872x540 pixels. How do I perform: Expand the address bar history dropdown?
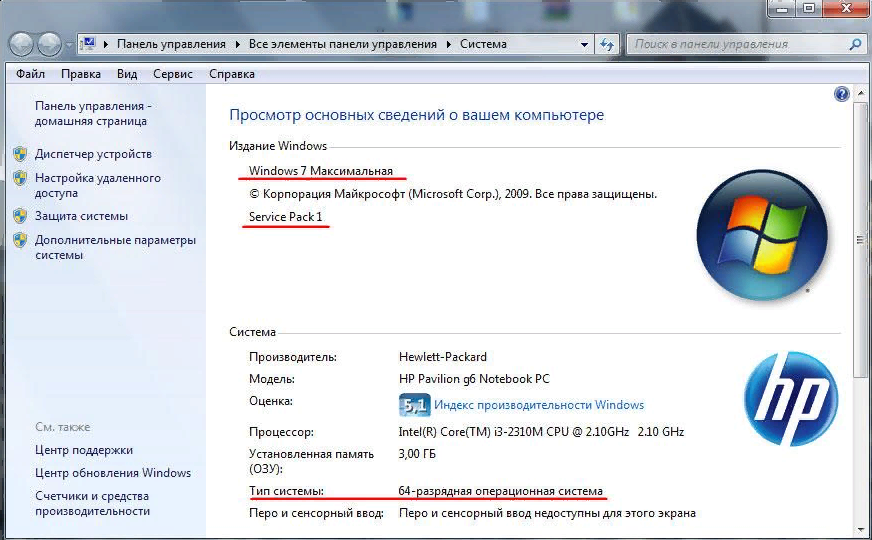[x=583, y=45]
